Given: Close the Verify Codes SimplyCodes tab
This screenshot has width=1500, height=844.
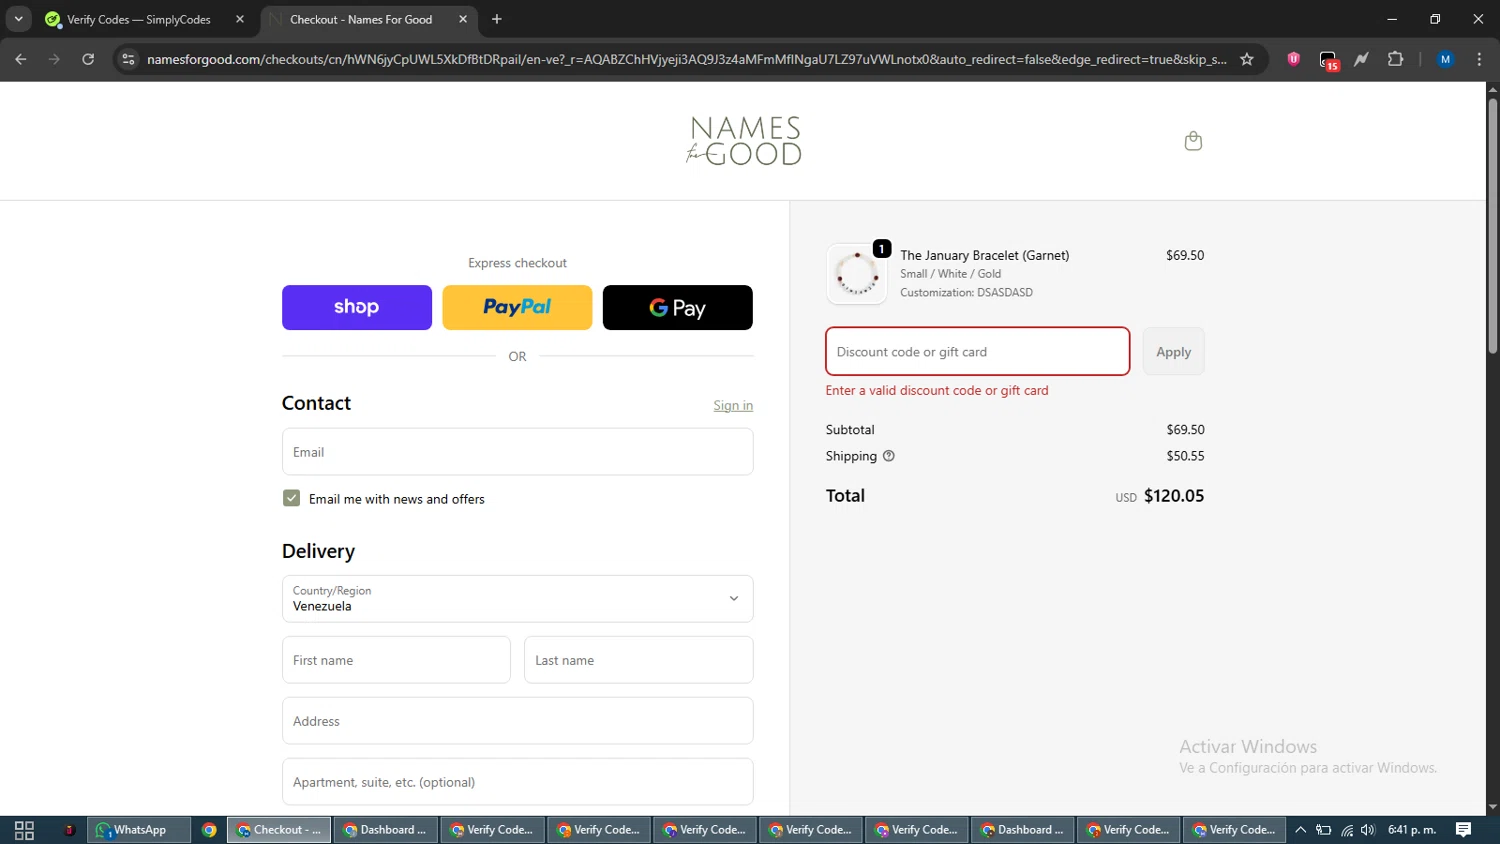Looking at the screenshot, I should 240,19.
